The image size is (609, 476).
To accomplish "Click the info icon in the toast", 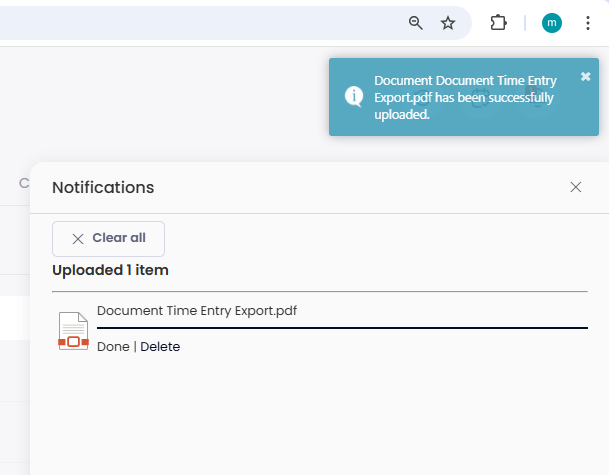I will (354, 96).
